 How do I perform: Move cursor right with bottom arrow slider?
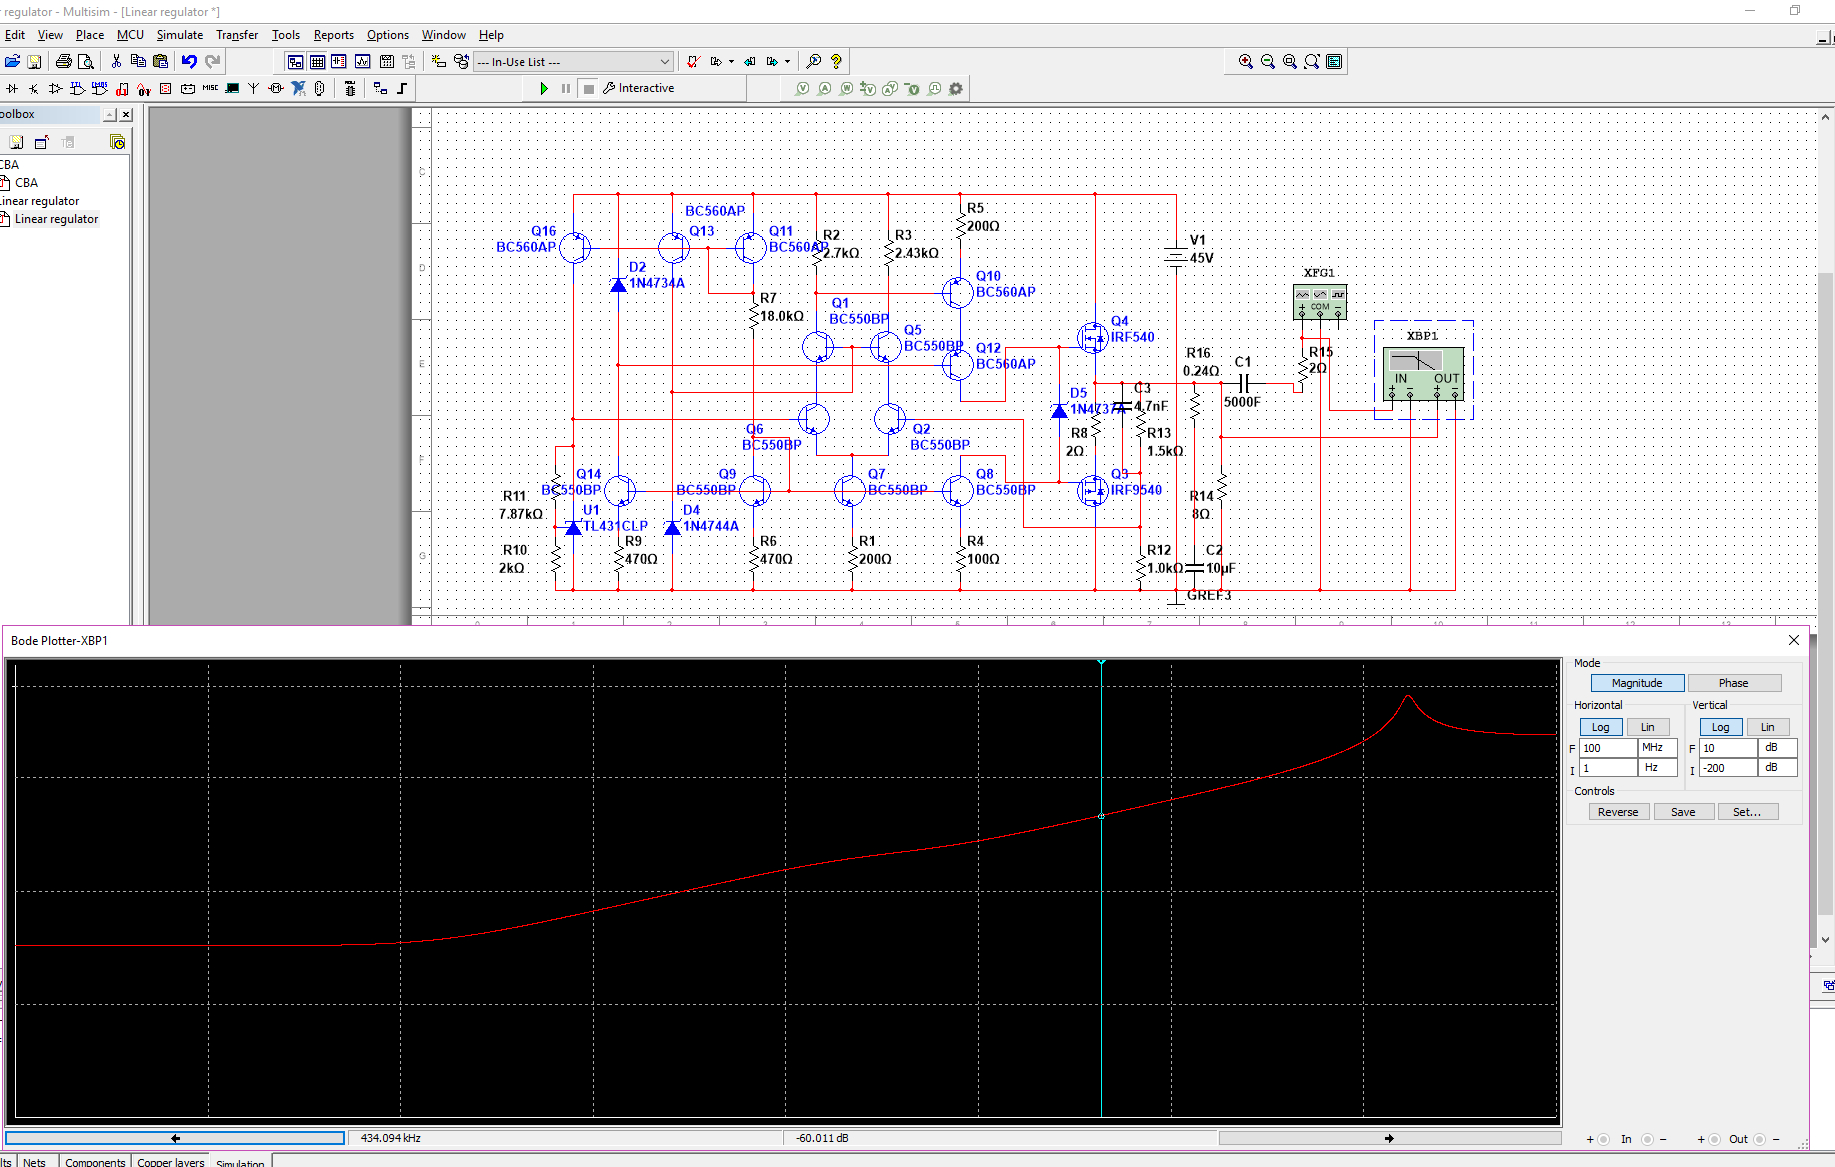(1389, 1138)
